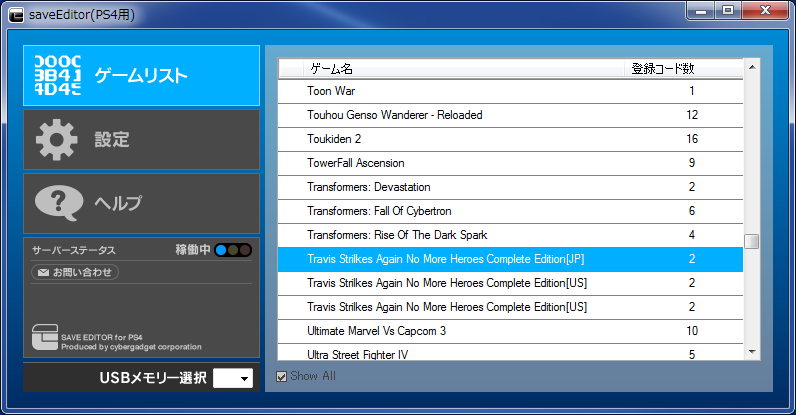Click the saveEditor title bar app icon
Screen dimensions: 796x415
16,15
